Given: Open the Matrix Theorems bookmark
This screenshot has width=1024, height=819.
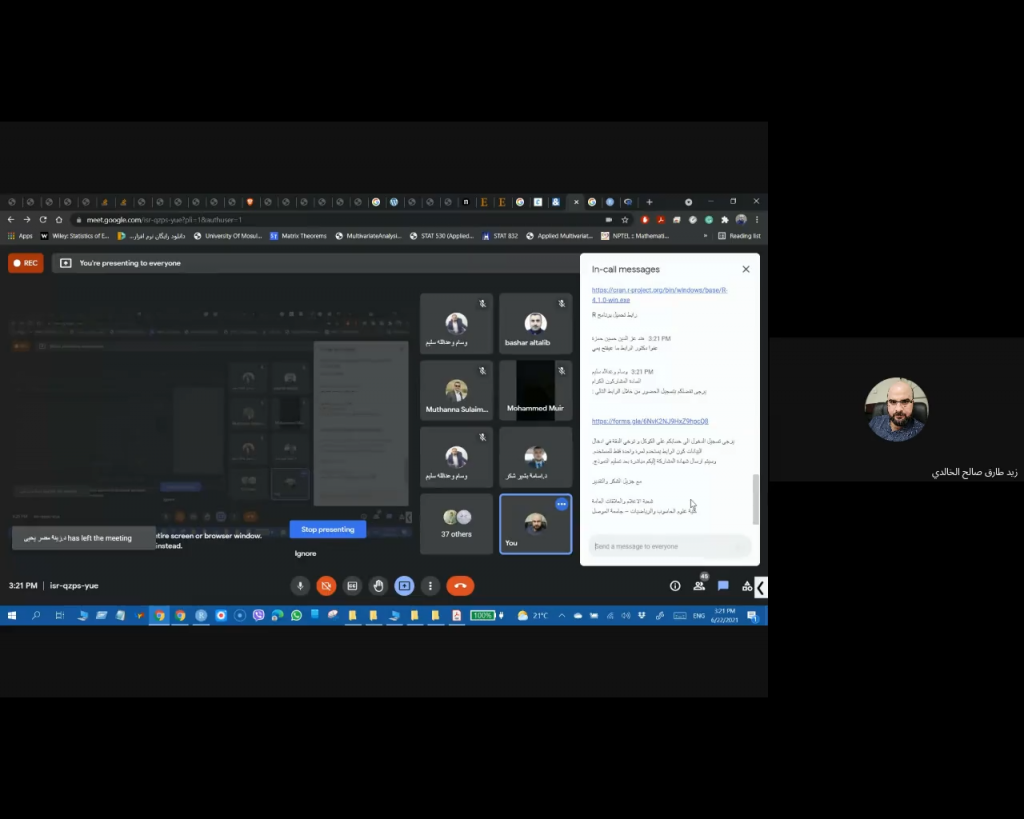Looking at the screenshot, I should (297, 236).
